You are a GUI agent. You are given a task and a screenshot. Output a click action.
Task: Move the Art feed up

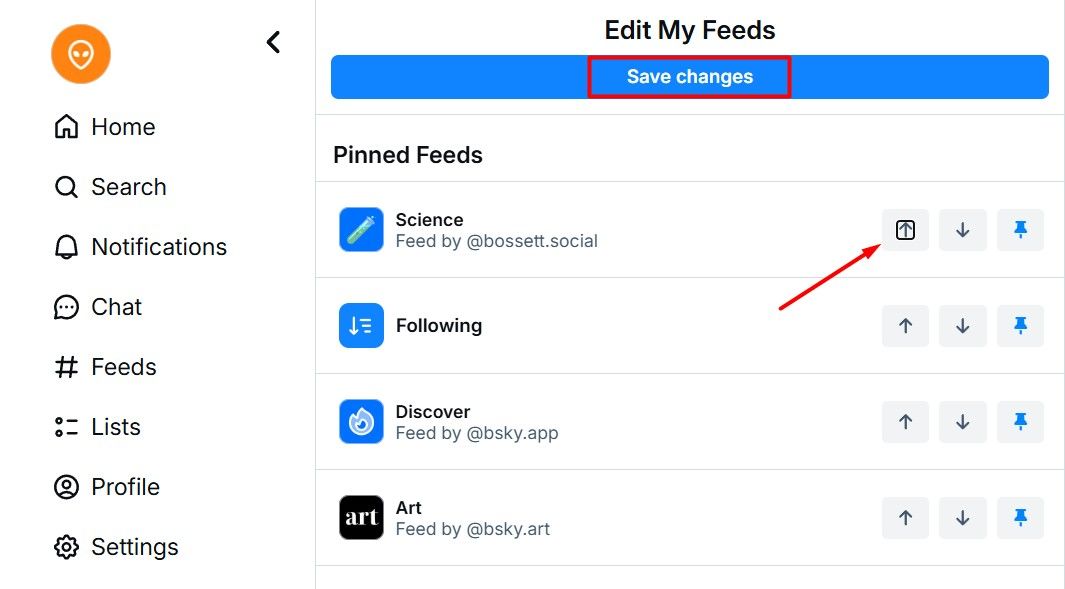(905, 518)
